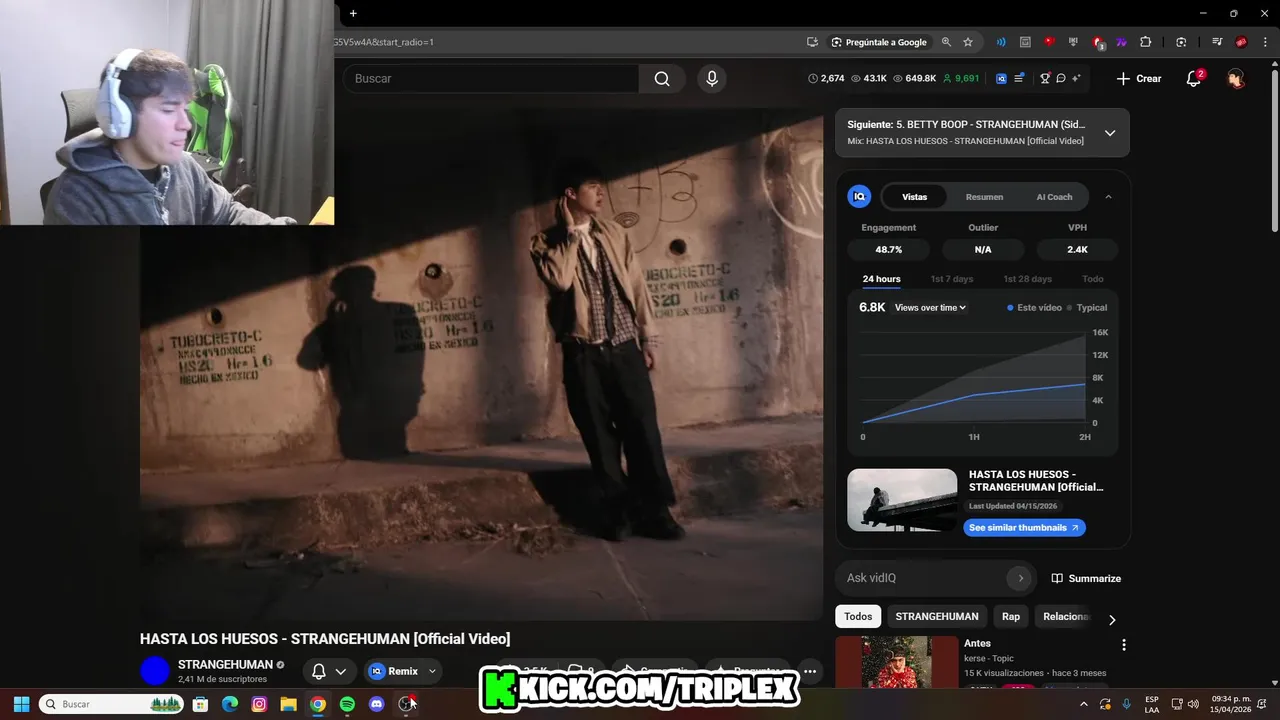Click the blue sound-wave extension icon

coord(1001,42)
